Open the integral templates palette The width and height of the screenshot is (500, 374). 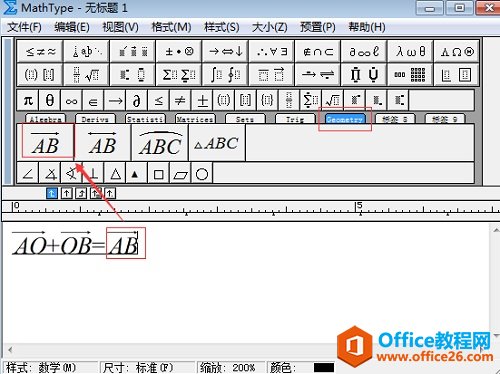point(225,74)
